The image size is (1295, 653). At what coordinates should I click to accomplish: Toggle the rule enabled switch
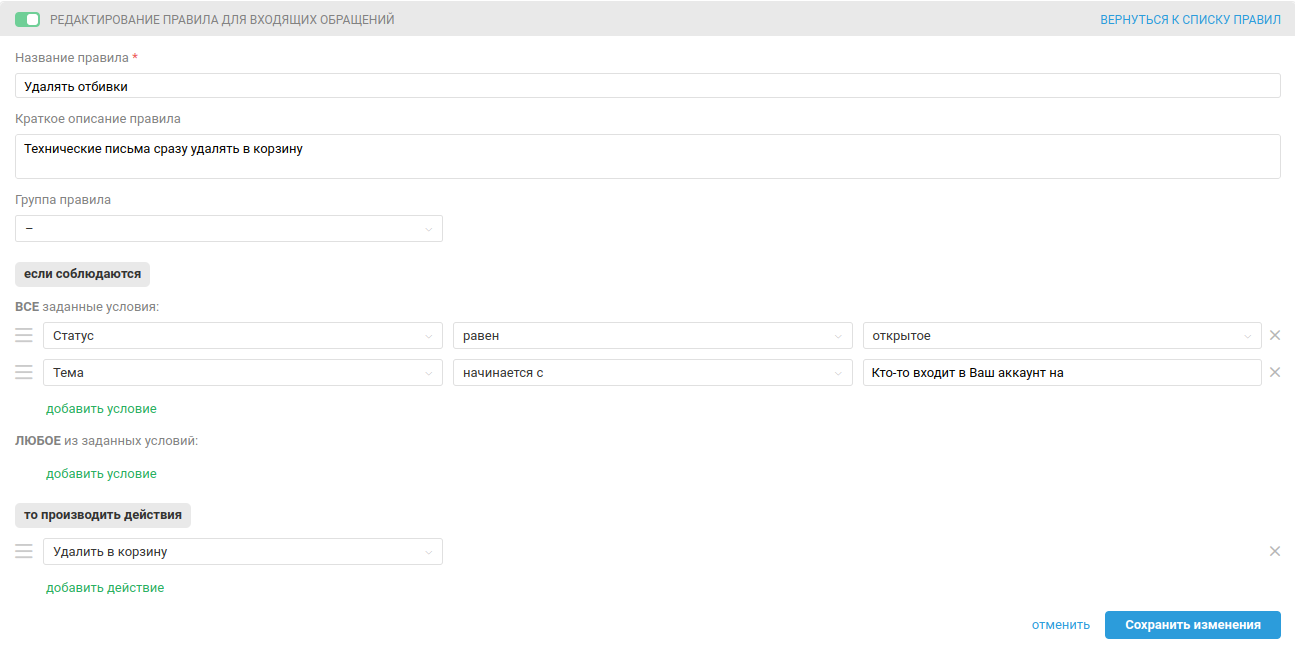(27, 19)
